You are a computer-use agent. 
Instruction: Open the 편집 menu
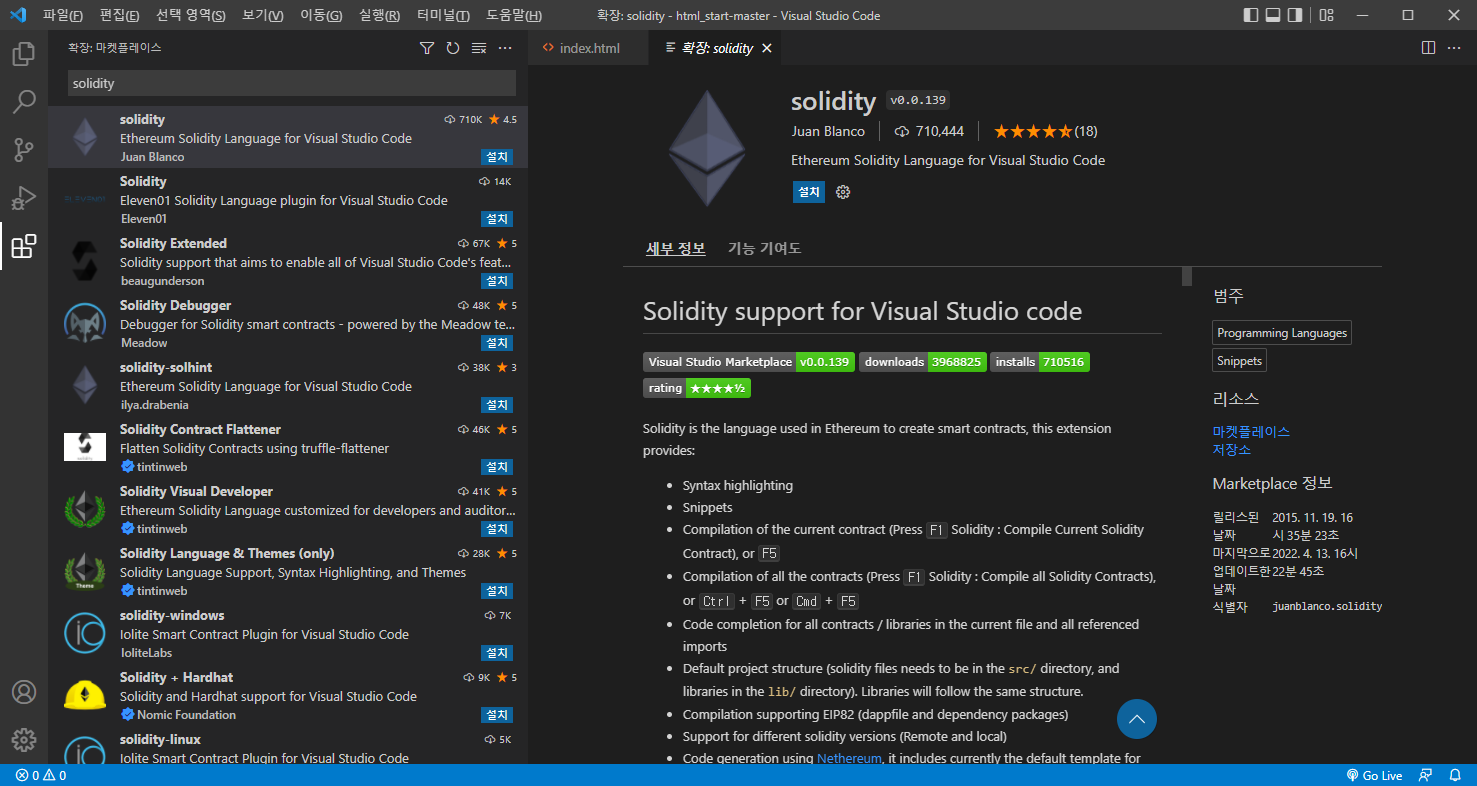[x=120, y=15]
